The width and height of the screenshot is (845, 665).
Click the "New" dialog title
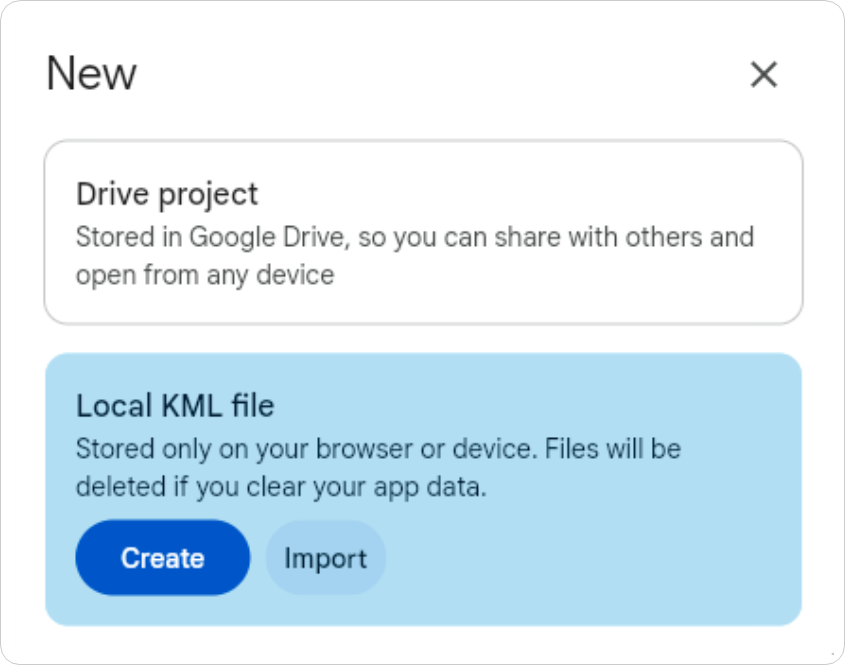(x=92, y=74)
